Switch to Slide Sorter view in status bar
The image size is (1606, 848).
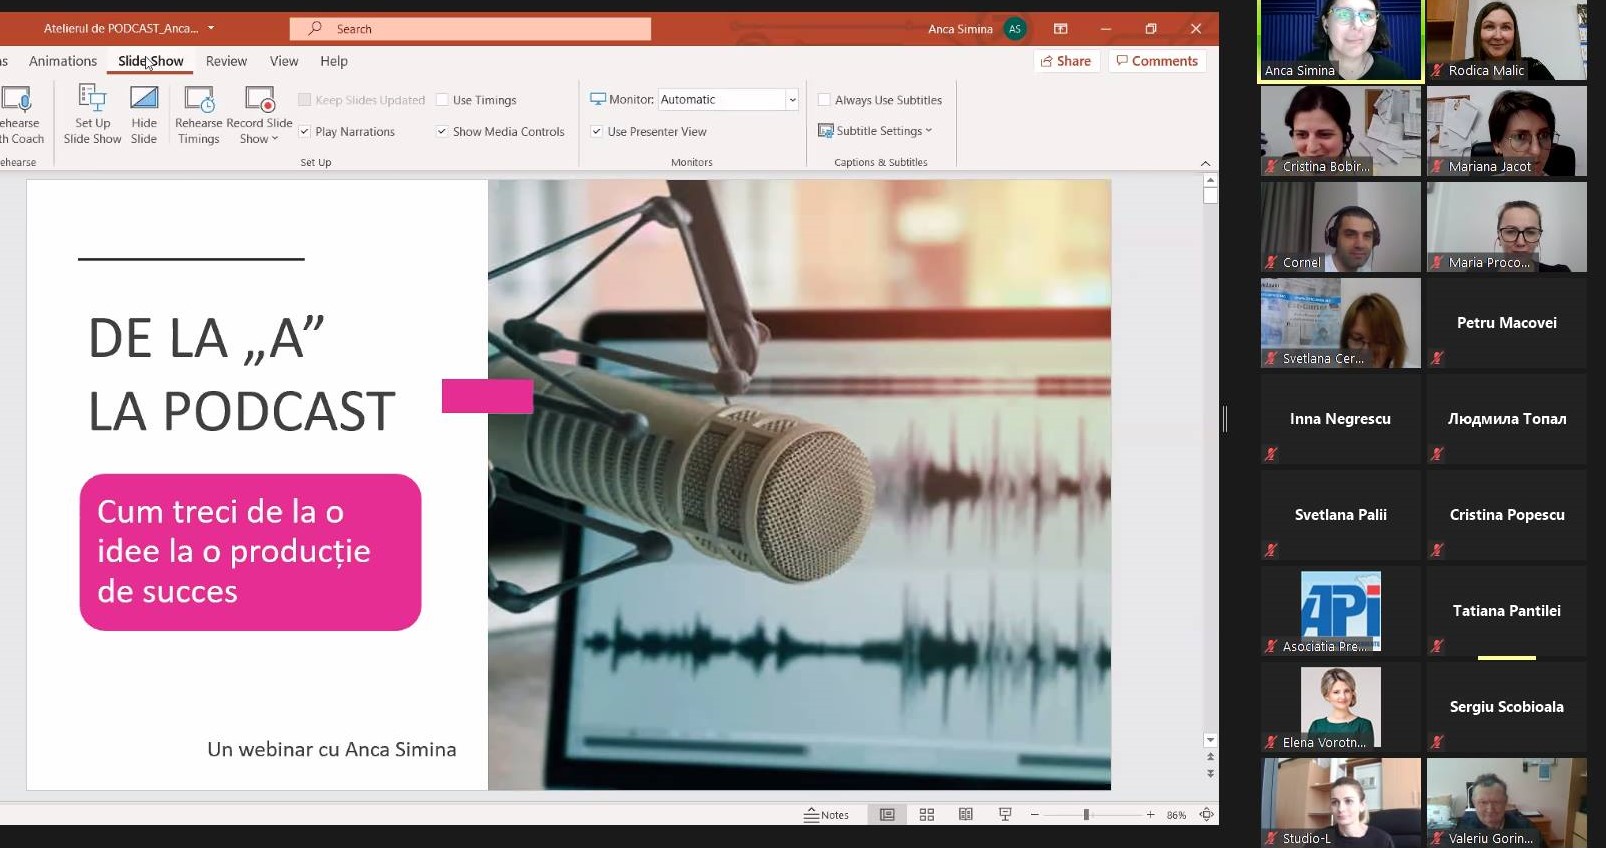927,815
